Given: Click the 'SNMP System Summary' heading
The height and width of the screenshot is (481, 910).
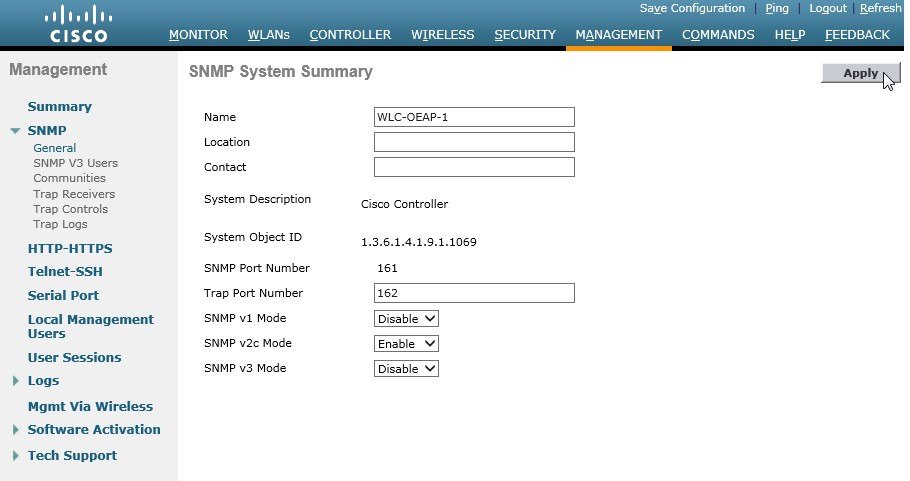Looking at the screenshot, I should [281, 71].
